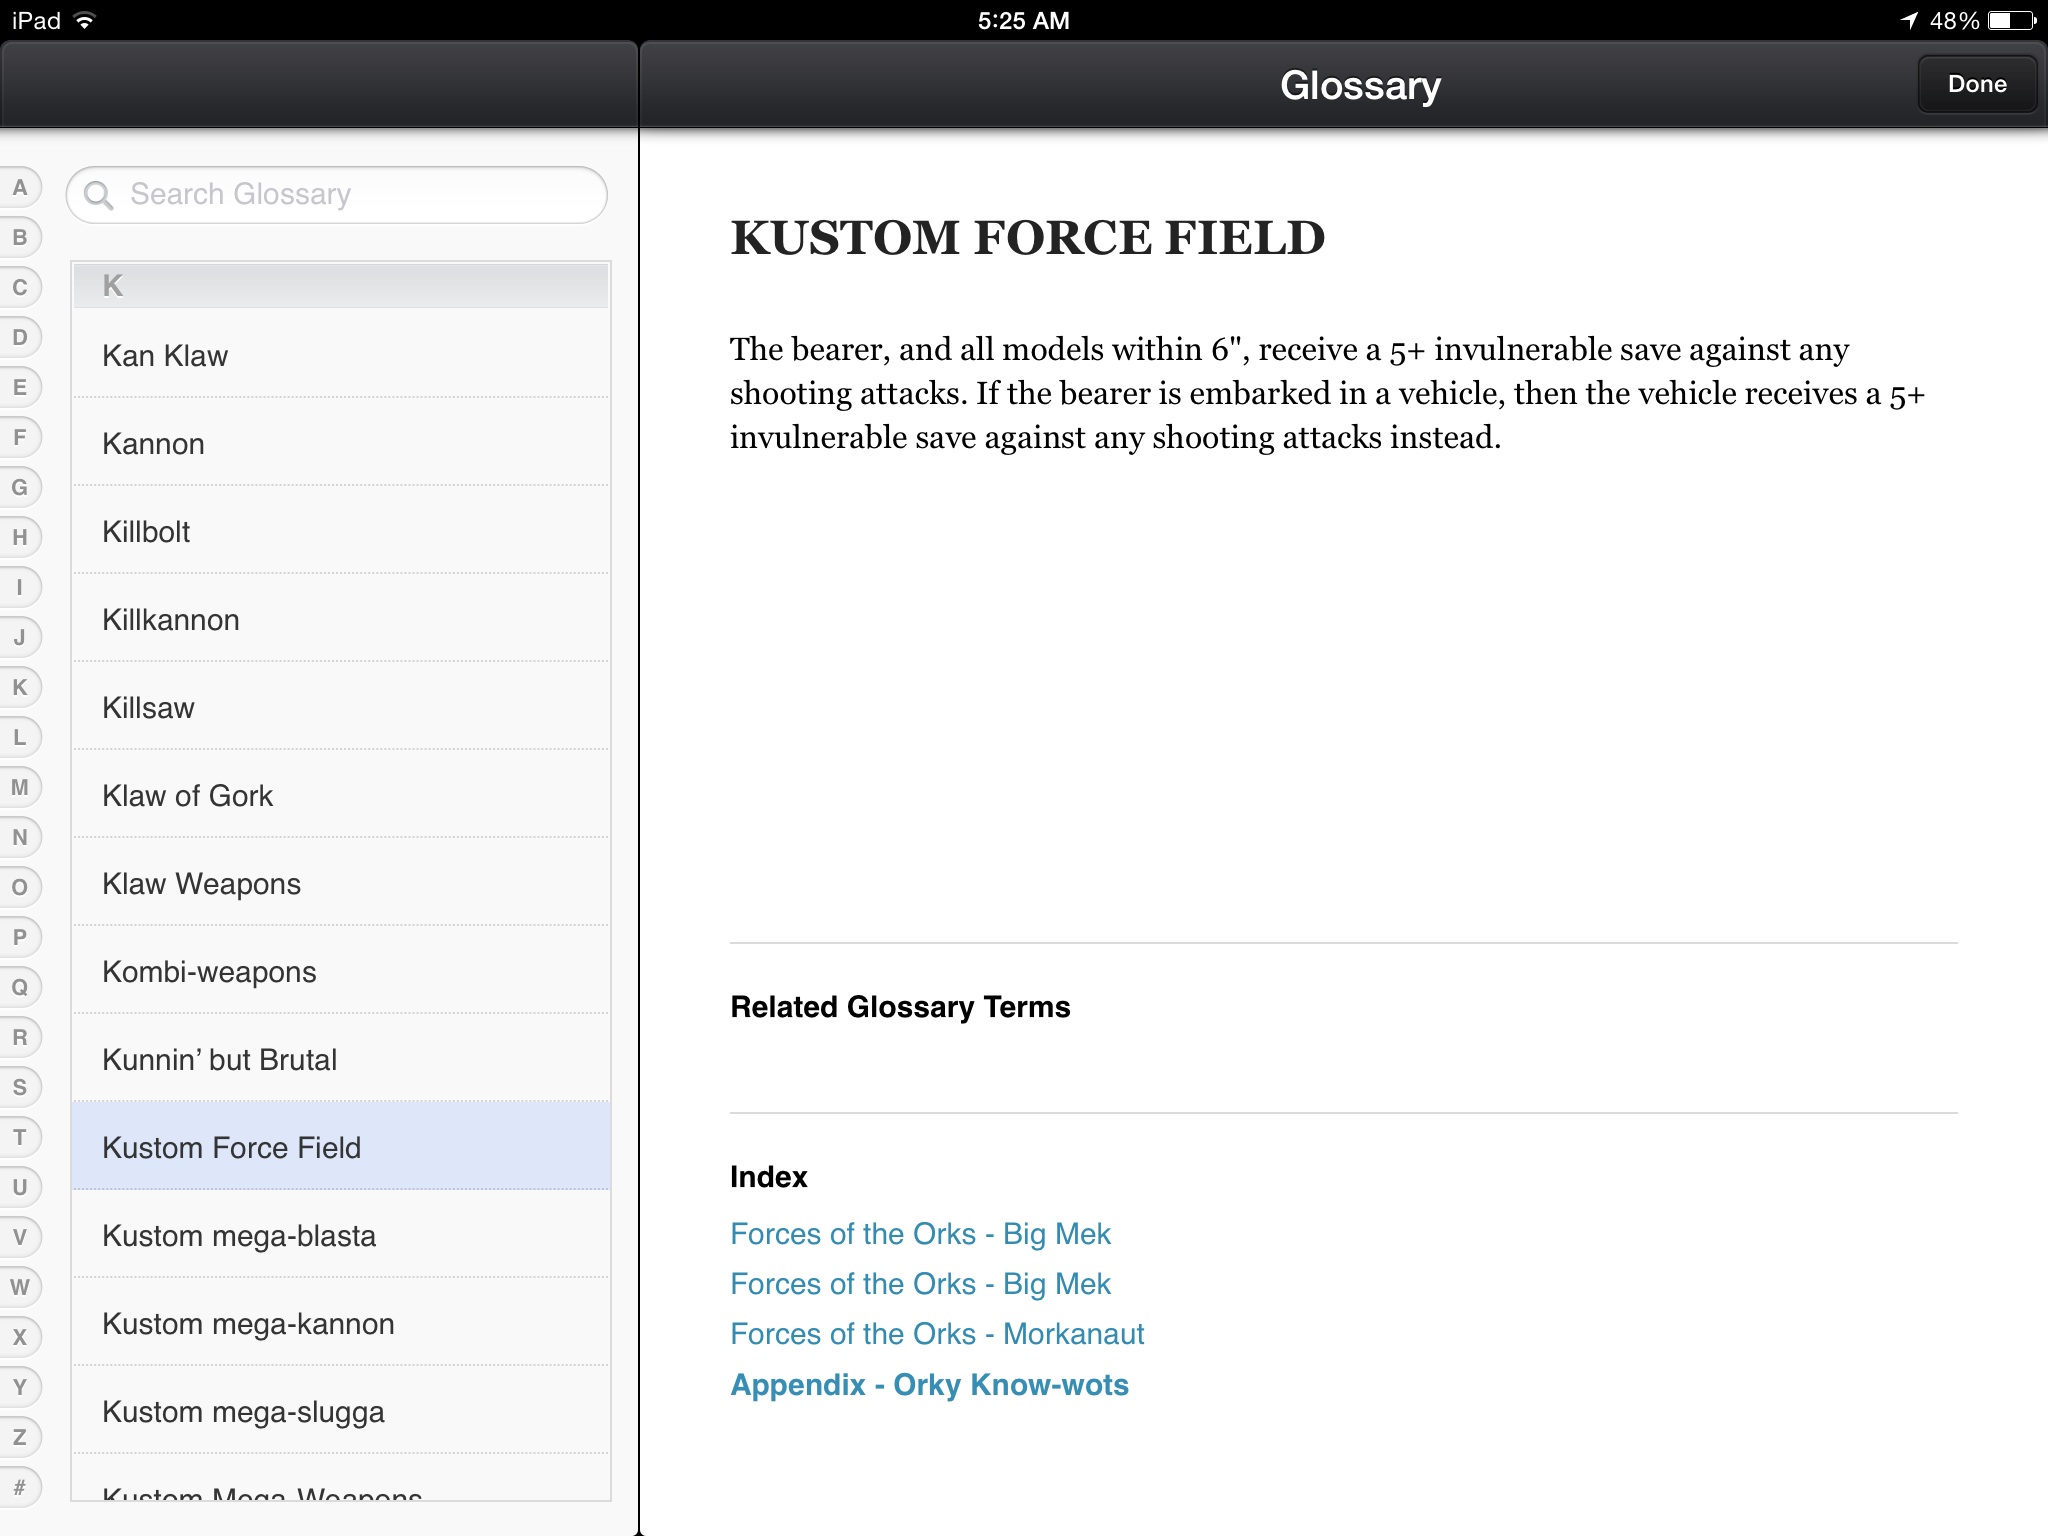
Task: Jump to letter A in index
Action: [20, 187]
